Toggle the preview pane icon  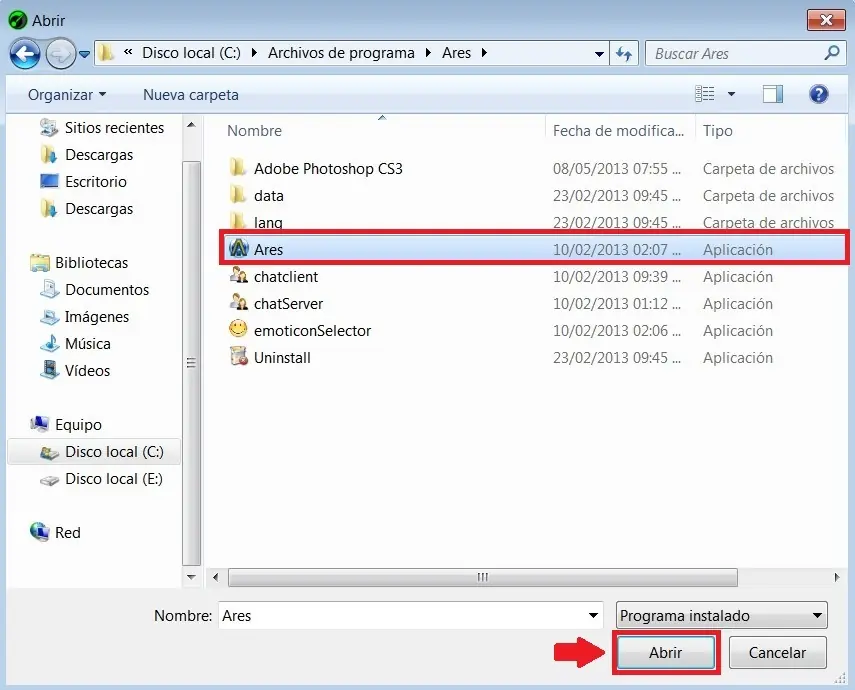pyautogui.click(x=772, y=94)
